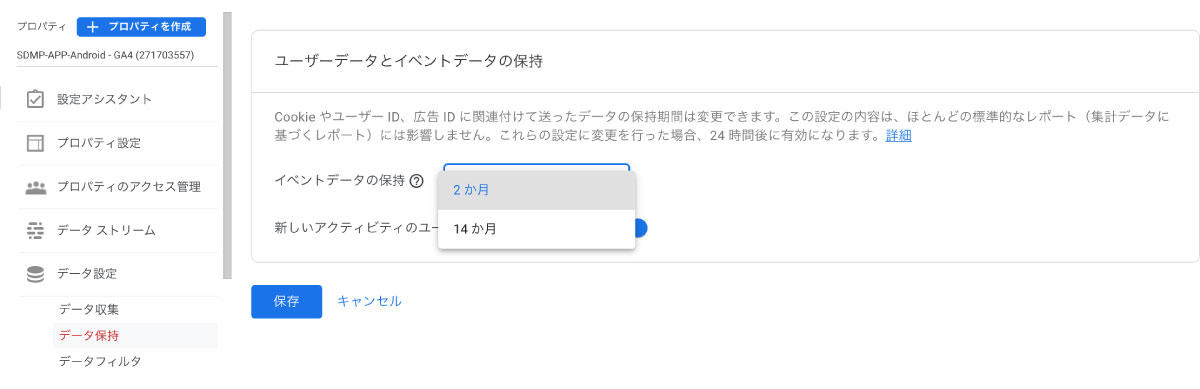Screen dimensions: 1200x389
Task: Click the プロパティ設定 layout icon
Action: point(36,143)
